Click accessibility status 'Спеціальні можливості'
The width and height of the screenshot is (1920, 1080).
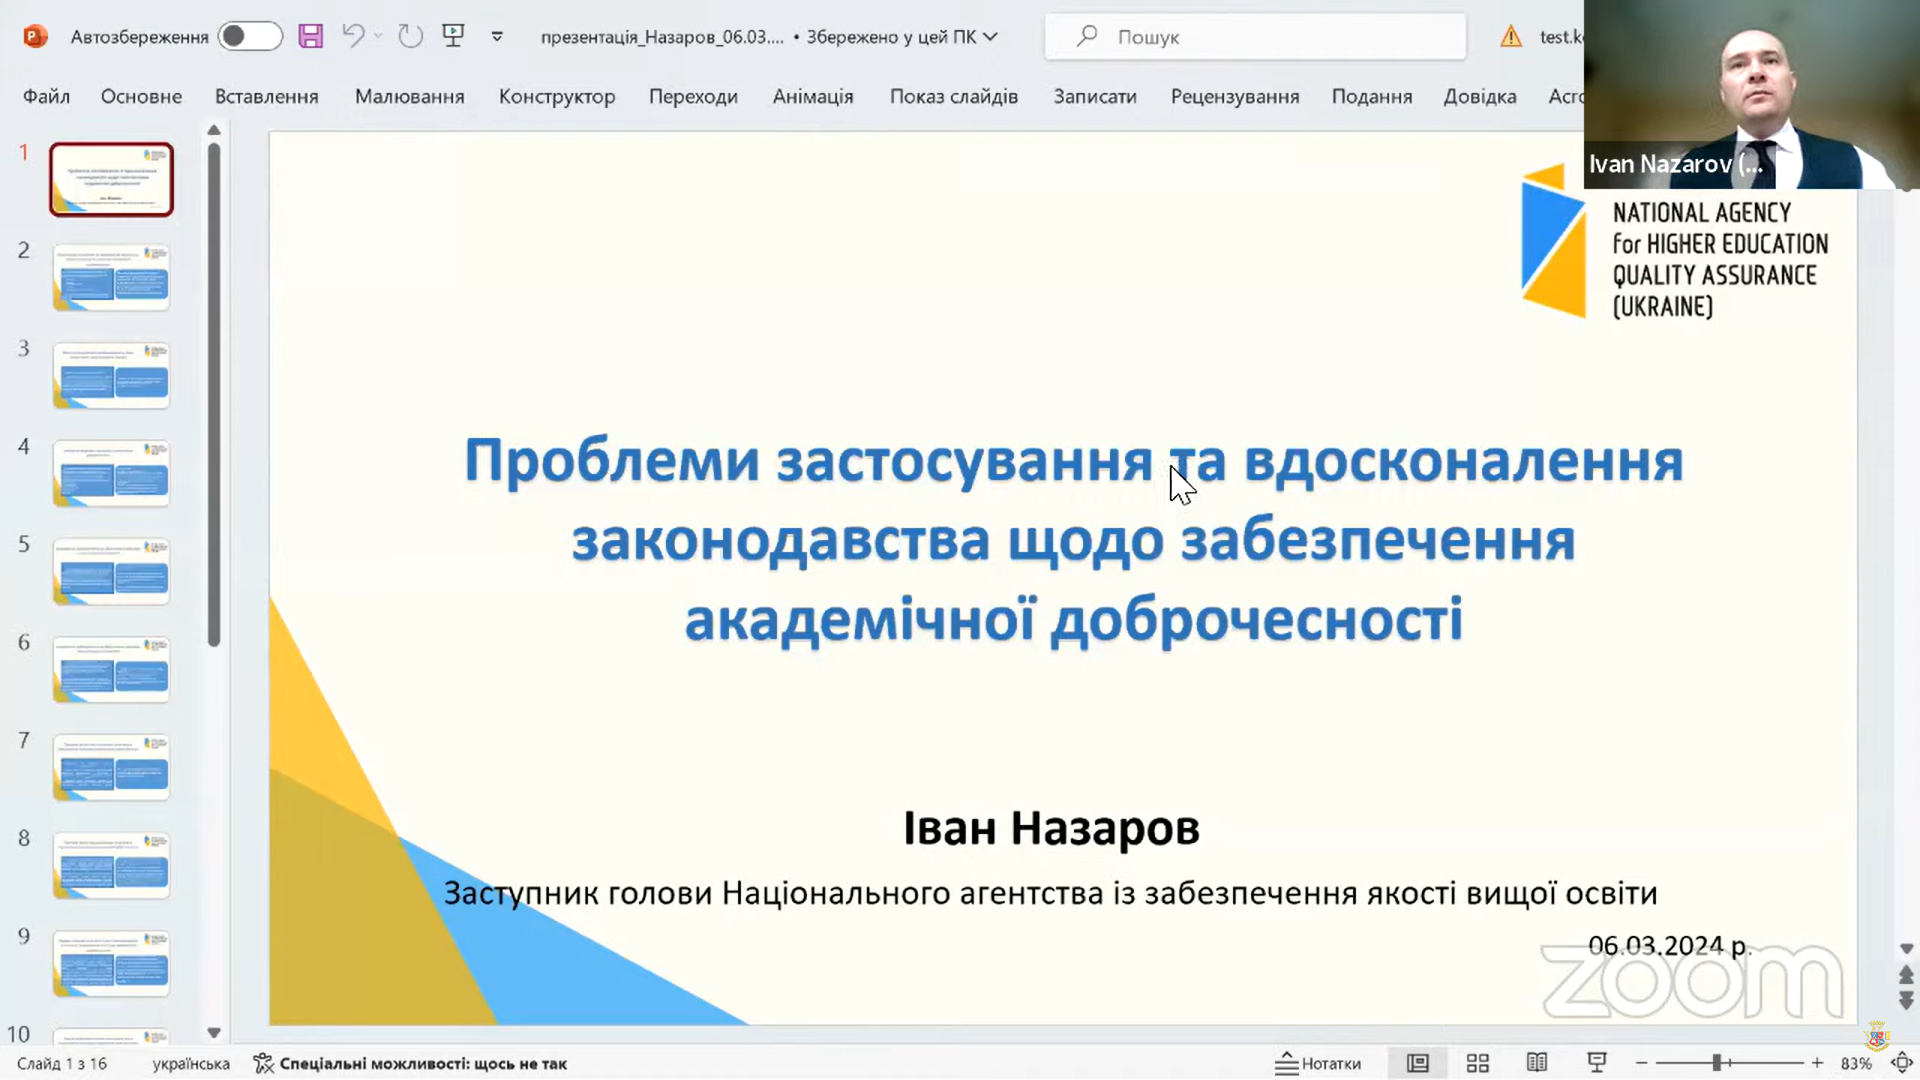pos(410,1063)
